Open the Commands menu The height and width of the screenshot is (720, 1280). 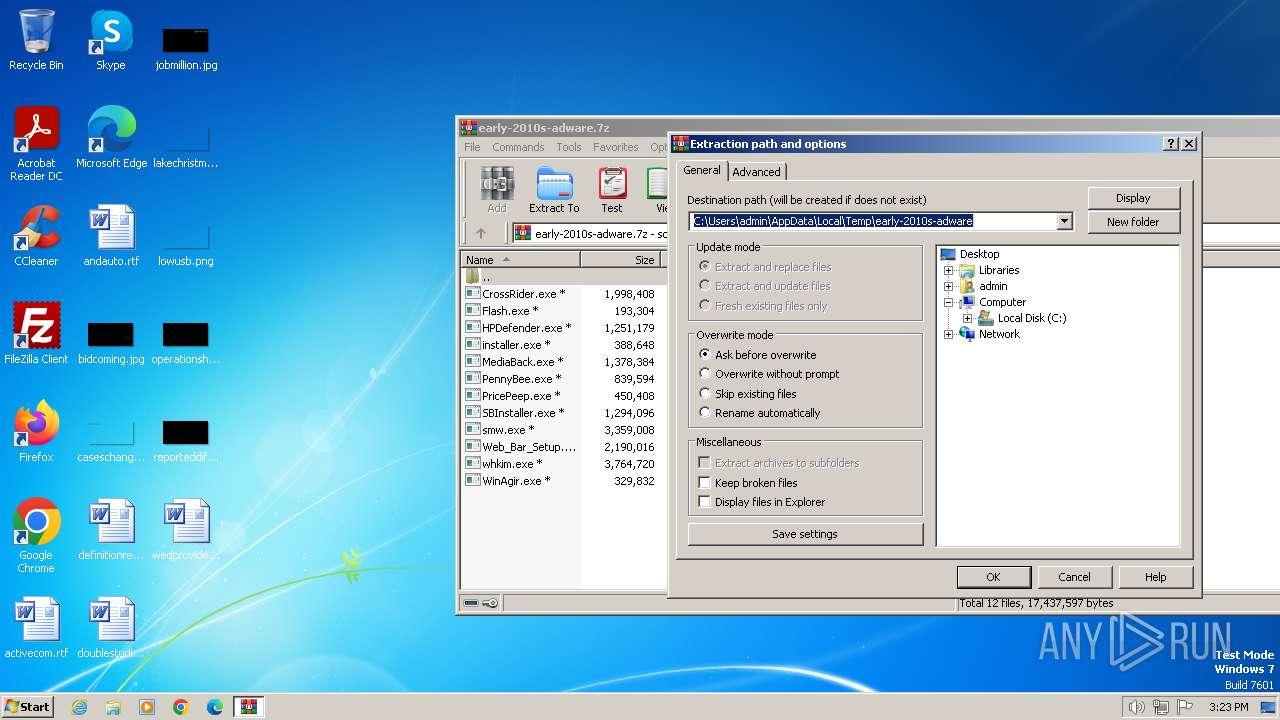518,147
